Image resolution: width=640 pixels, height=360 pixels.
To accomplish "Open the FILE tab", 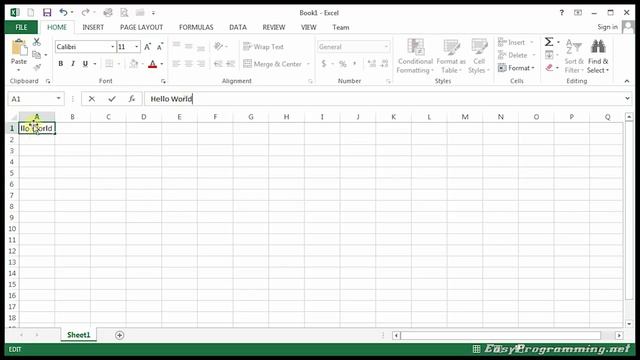I will [x=21, y=27].
